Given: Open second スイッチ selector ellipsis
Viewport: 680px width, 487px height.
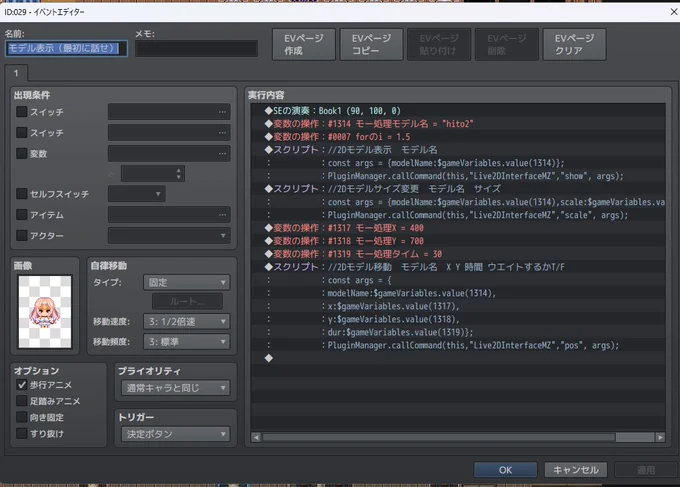Looking at the screenshot, I should point(222,132).
